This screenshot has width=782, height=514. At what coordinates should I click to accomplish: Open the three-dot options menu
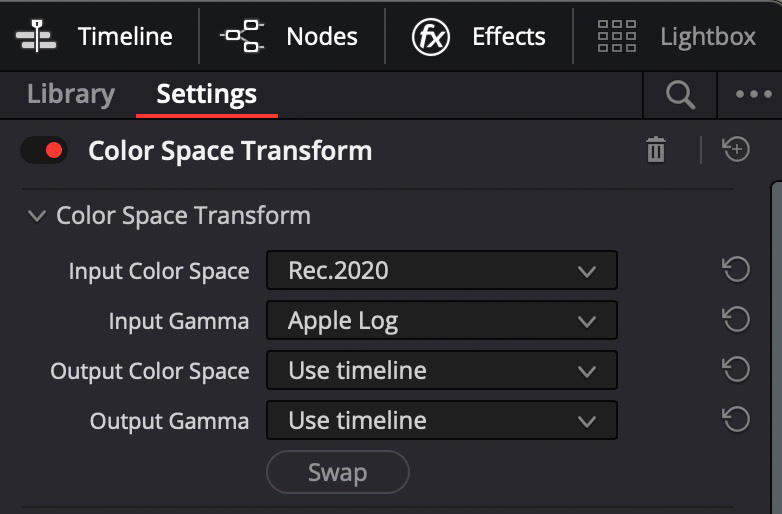pos(754,94)
